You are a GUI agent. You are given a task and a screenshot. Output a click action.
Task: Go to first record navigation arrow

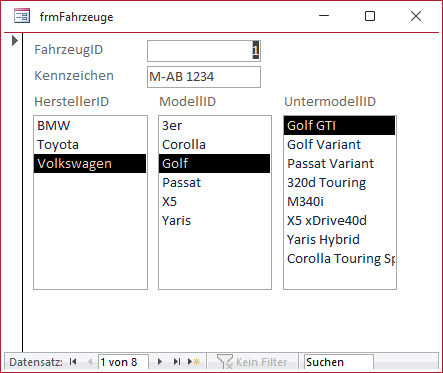coord(73,362)
